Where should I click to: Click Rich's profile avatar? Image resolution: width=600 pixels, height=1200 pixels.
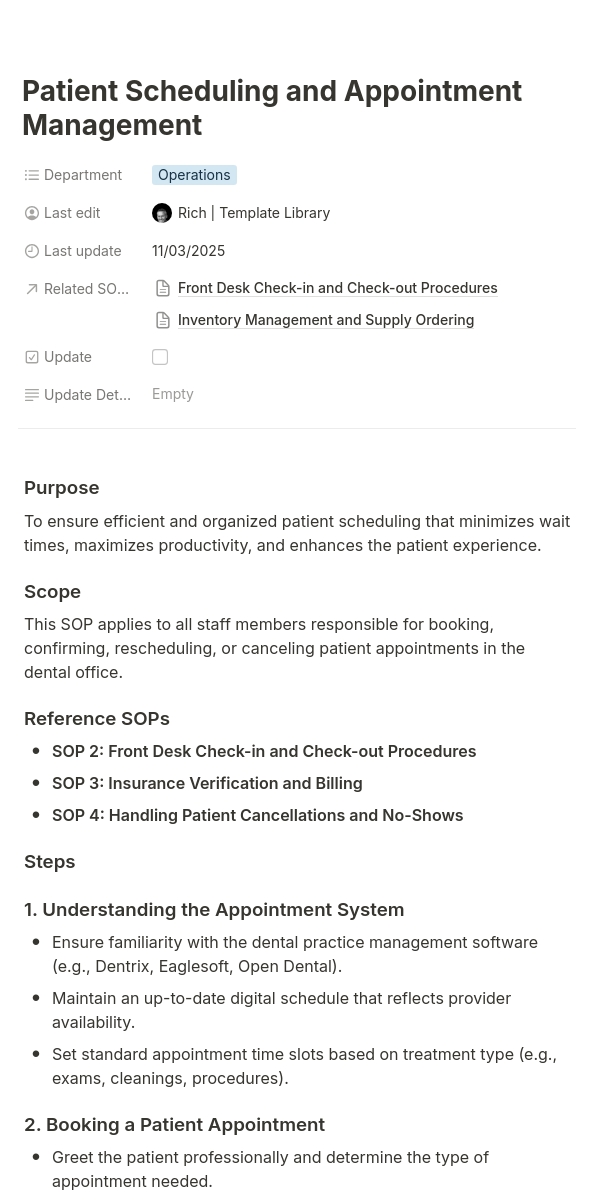tap(162, 213)
